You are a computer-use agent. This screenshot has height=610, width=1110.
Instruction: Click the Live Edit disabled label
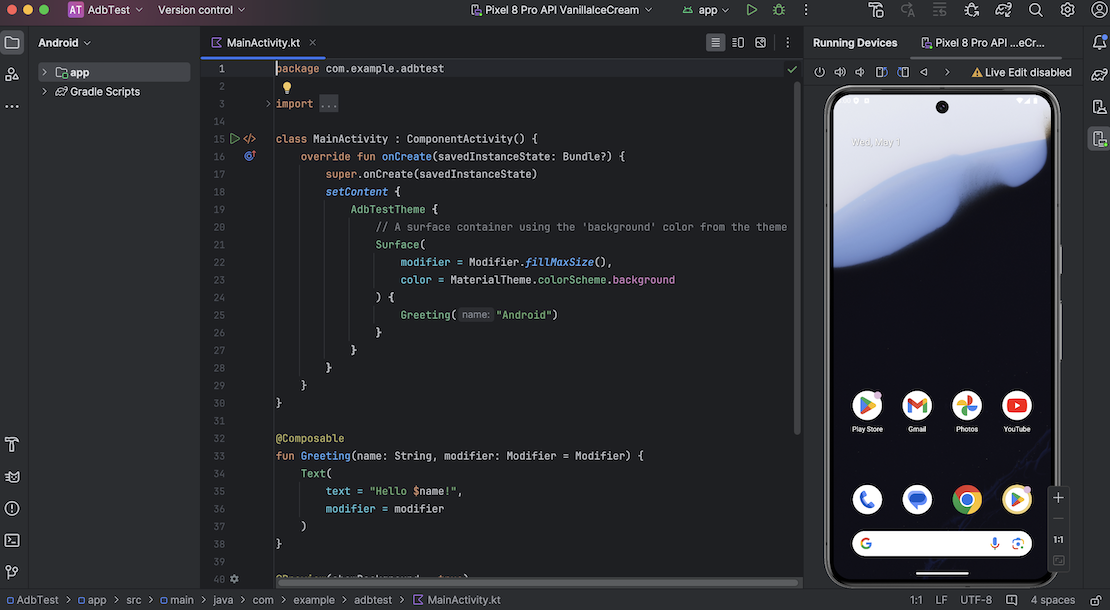pyautogui.click(x=1021, y=72)
